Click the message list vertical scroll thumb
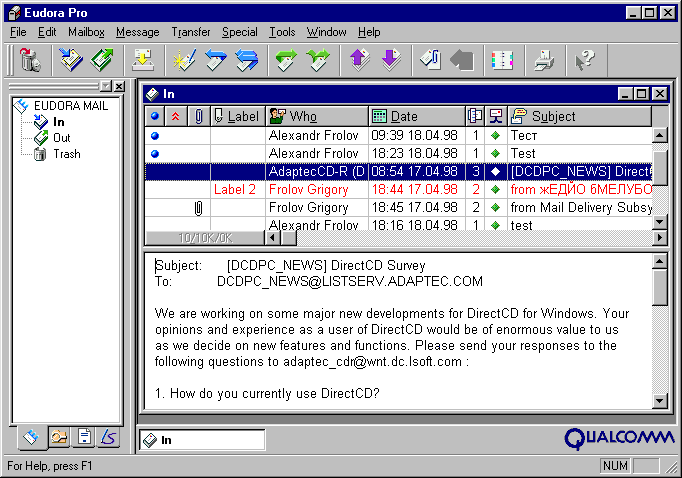 tap(660, 168)
